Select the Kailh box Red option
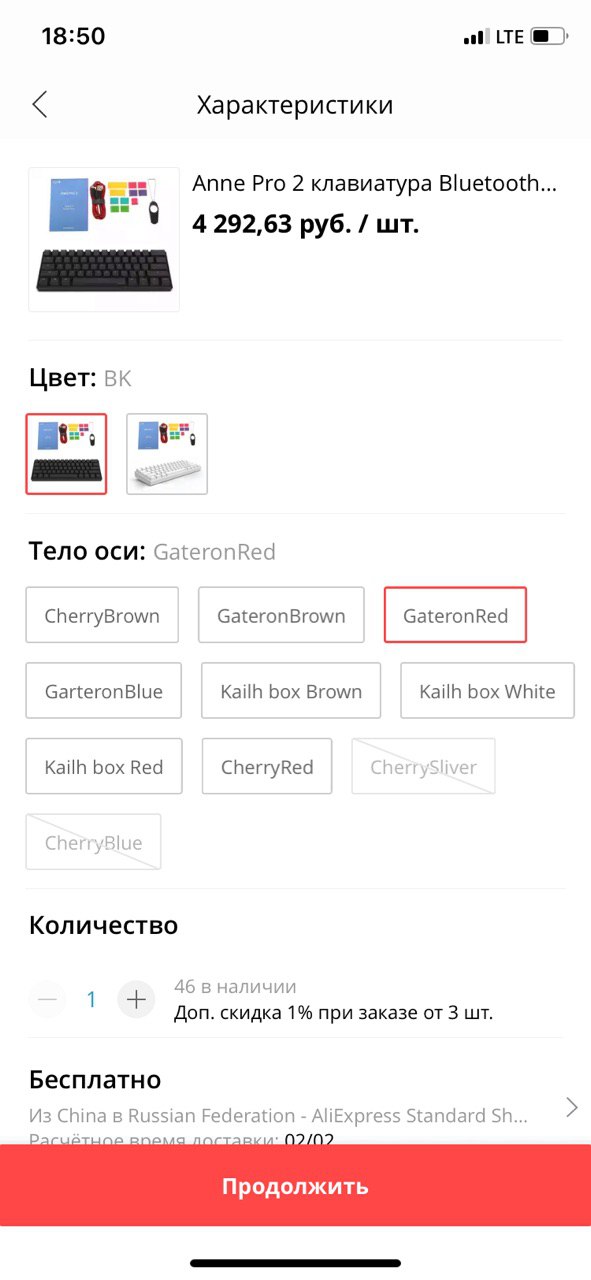 pyautogui.click(x=104, y=767)
